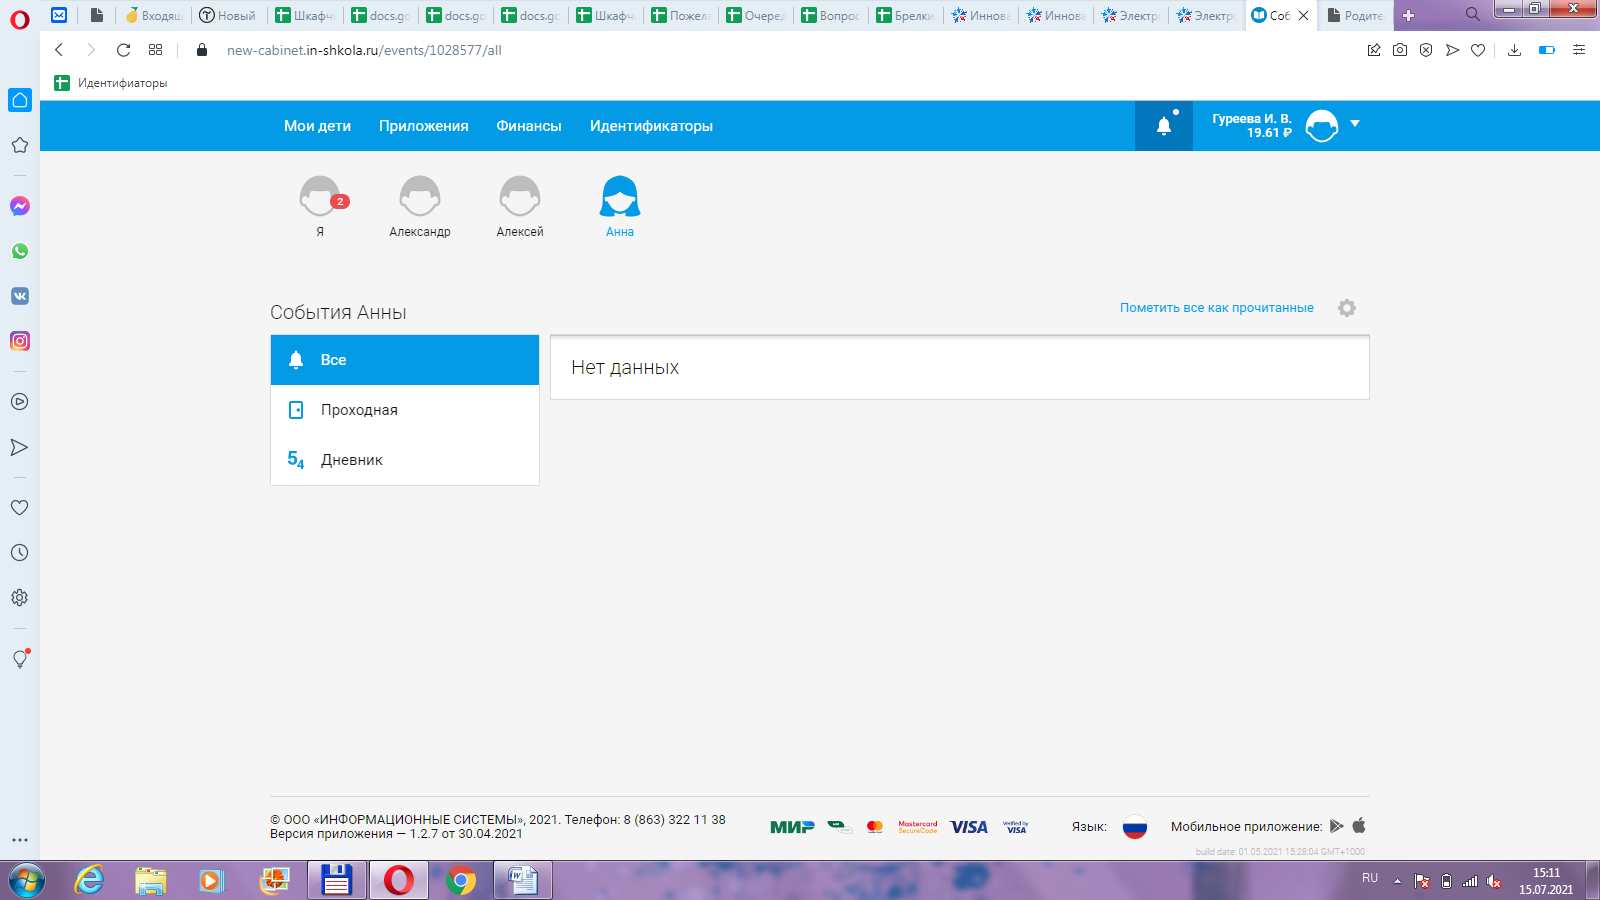Open Instagram in the Opera sidebar
This screenshot has height=900, width=1600.
click(20, 341)
